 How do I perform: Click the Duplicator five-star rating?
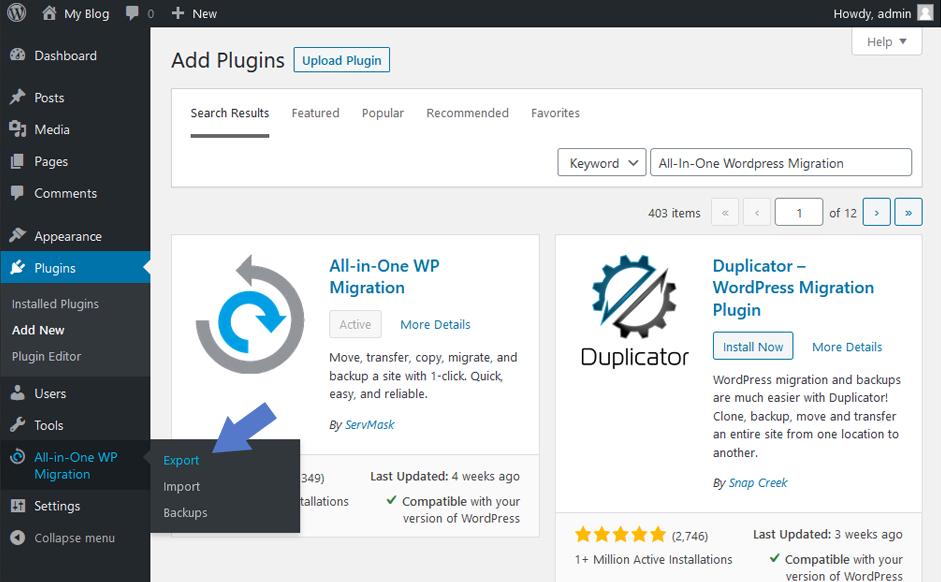pos(621,534)
